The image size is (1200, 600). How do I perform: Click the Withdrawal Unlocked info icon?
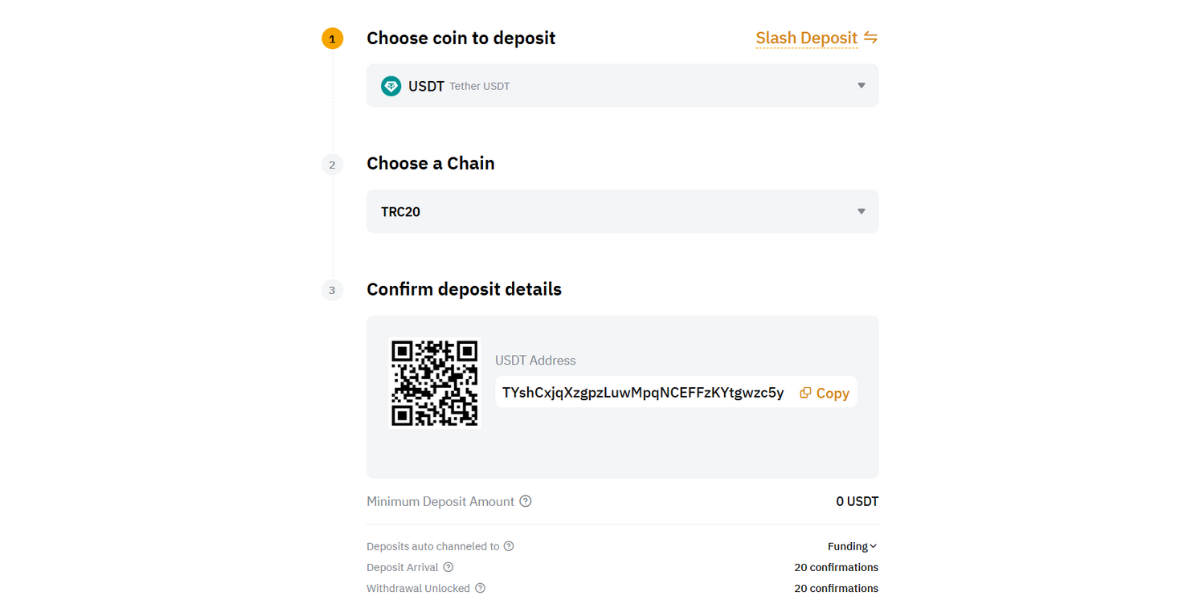[x=480, y=588]
